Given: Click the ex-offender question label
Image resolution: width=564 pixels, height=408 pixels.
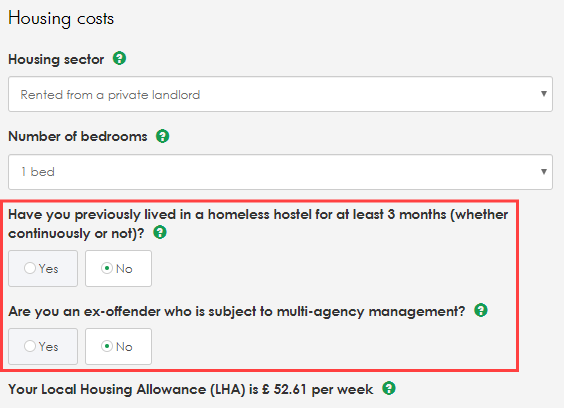Looking at the screenshot, I should 237,311.
